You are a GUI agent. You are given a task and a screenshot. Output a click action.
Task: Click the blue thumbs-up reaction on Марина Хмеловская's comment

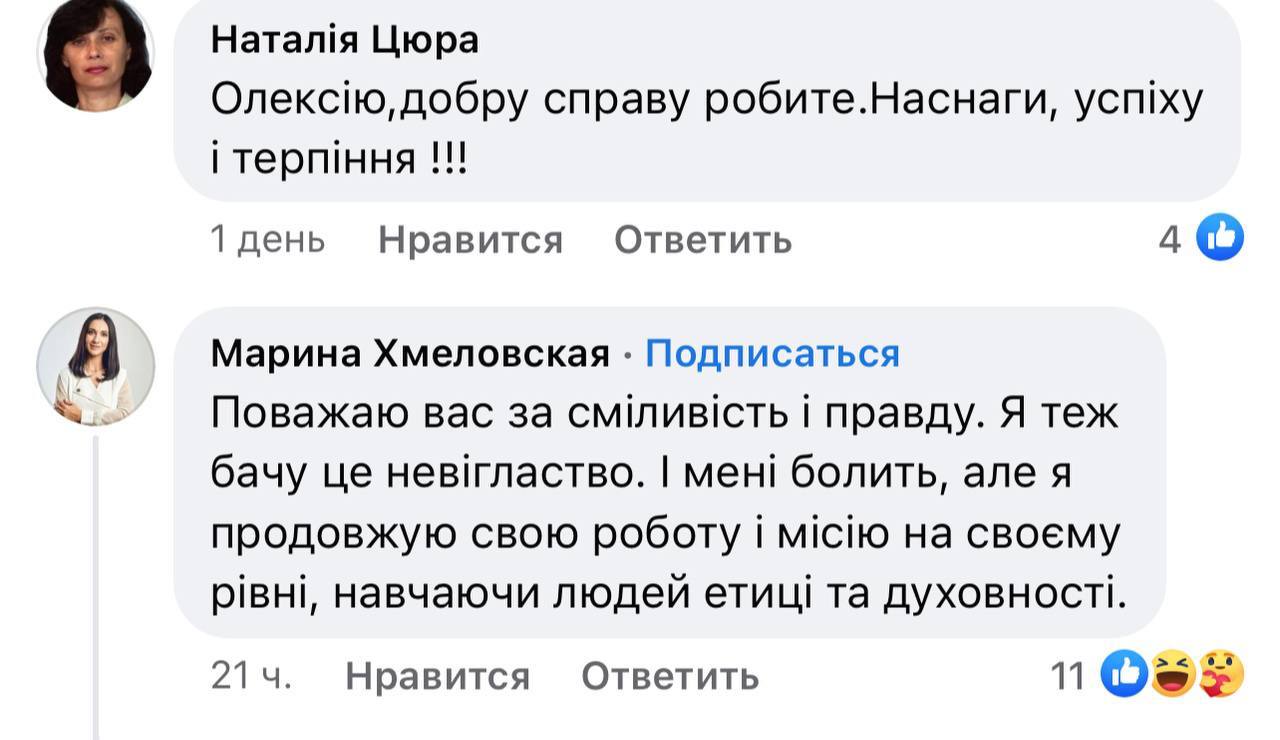[x=1123, y=674]
